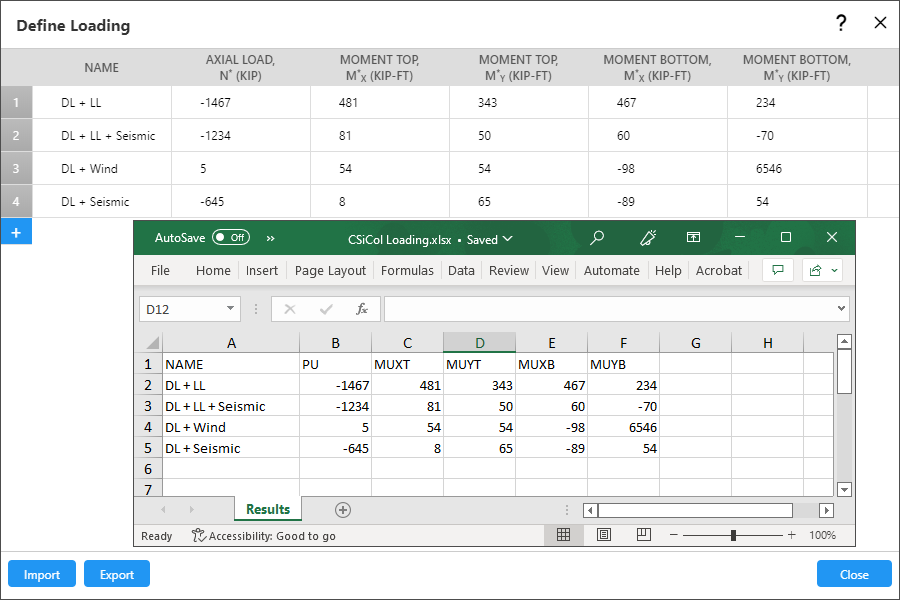This screenshot has width=900, height=600.
Task: Open the Comments pane icon in Excel
Action: (x=777, y=270)
